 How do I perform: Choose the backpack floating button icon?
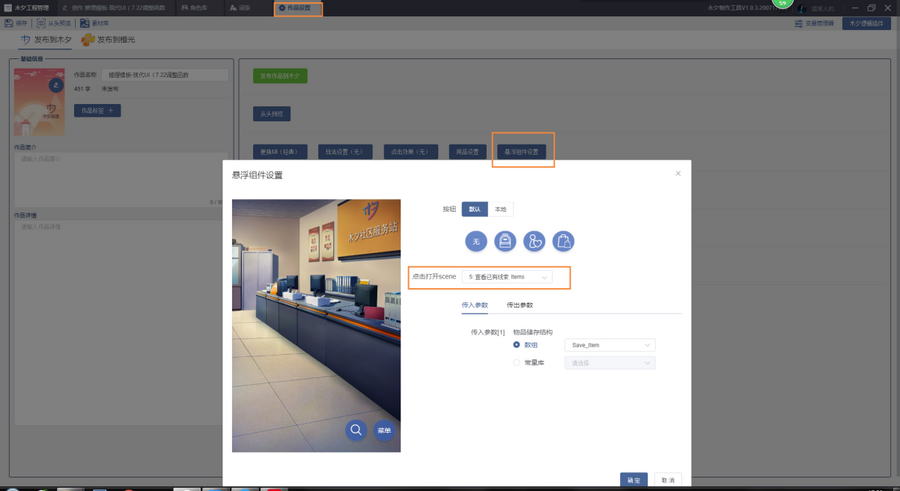click(505, 241)
